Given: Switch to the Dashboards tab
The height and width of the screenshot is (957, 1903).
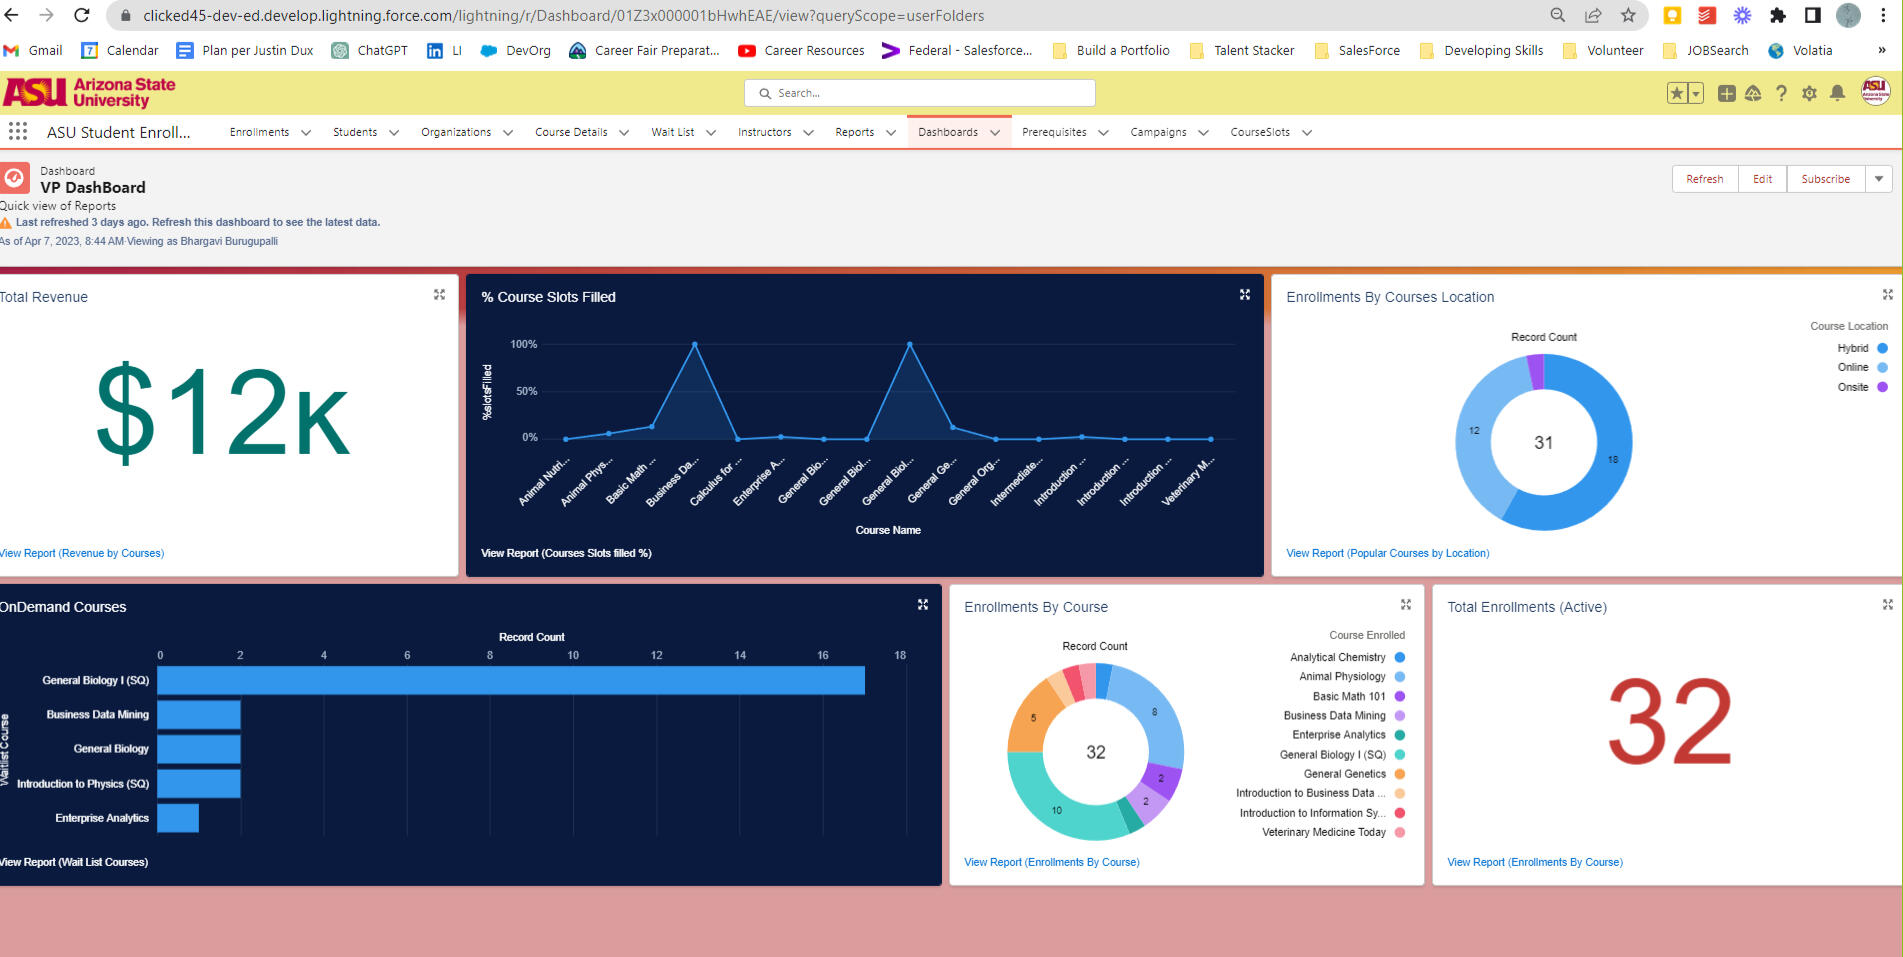Looking at the screenshot, I should click(x=950, y=131).
